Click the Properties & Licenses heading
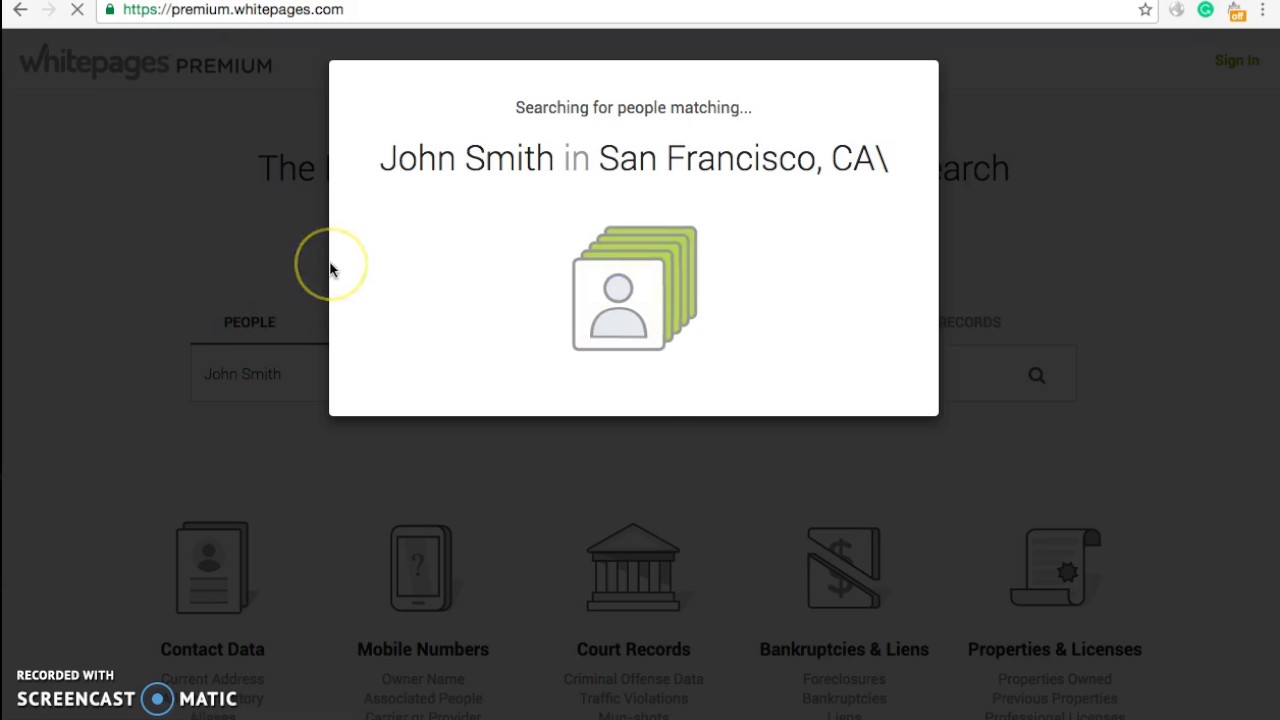 click(1055, 649)
